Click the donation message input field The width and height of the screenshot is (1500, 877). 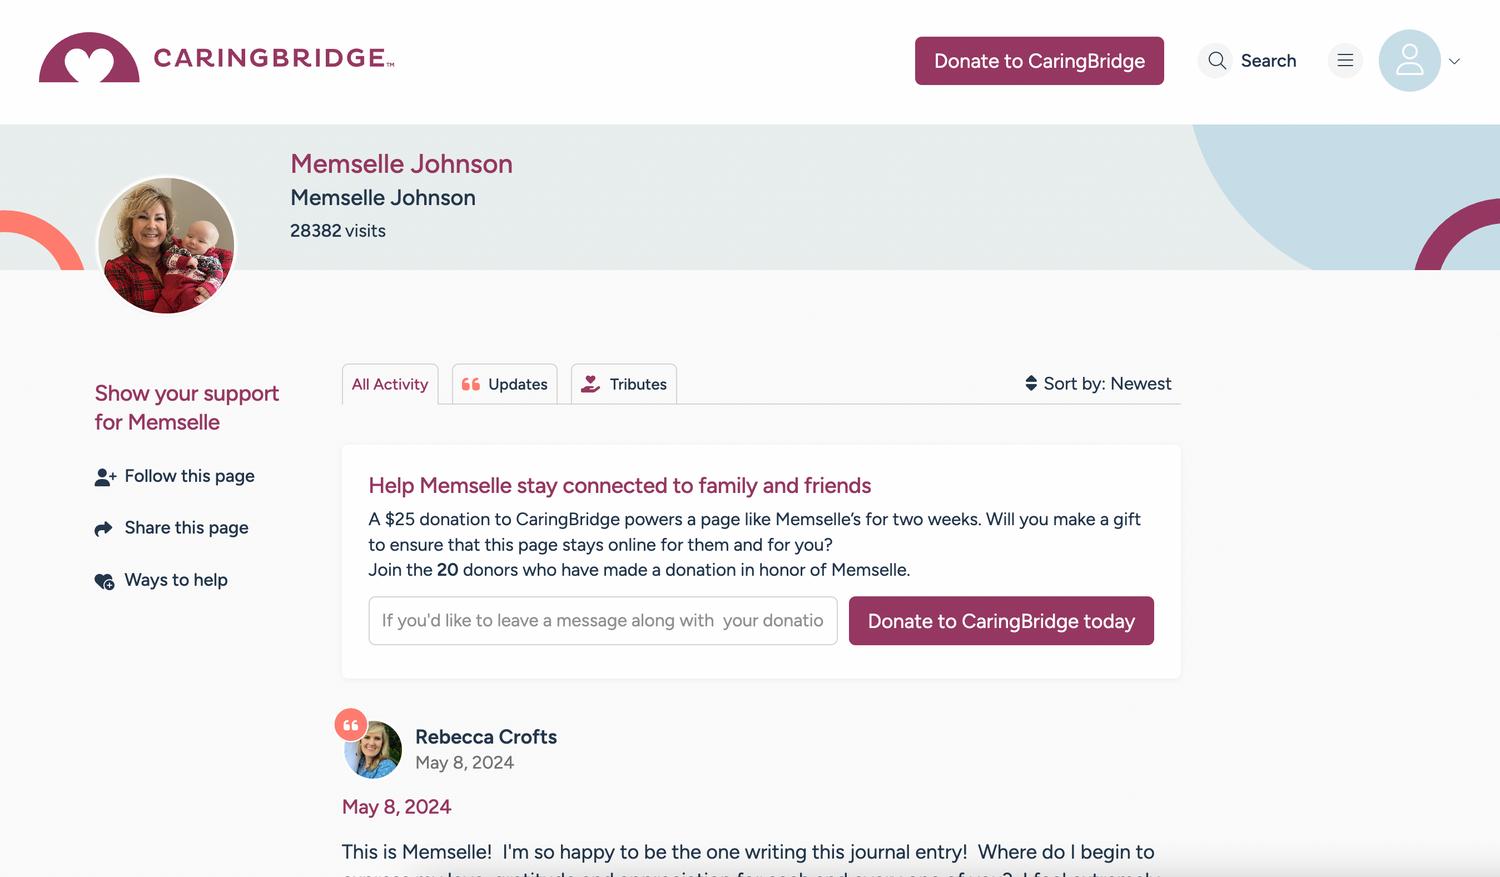[x=602, y=621]
